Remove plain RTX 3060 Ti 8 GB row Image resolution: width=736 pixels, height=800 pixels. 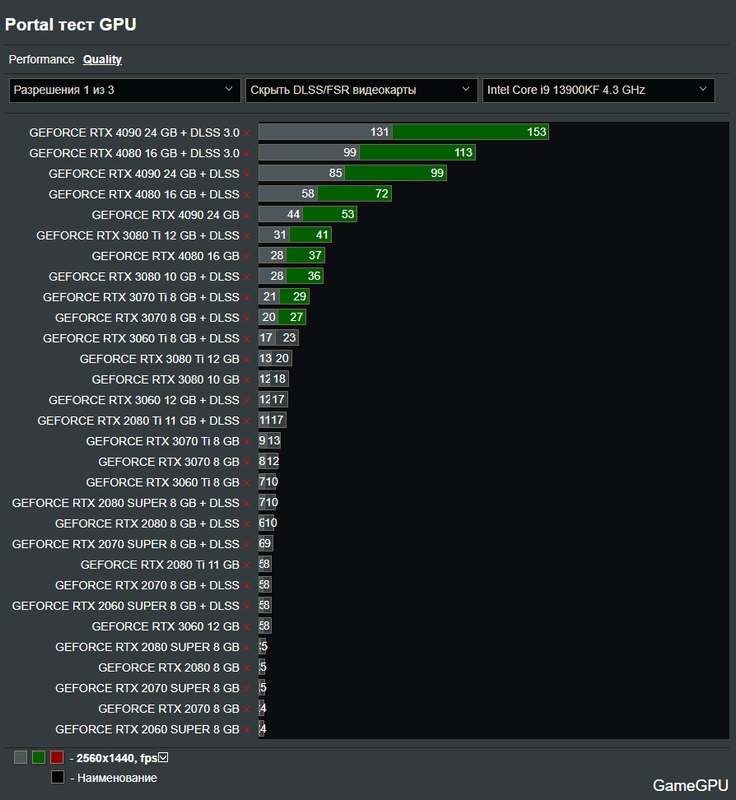click(x=247, y=483)
